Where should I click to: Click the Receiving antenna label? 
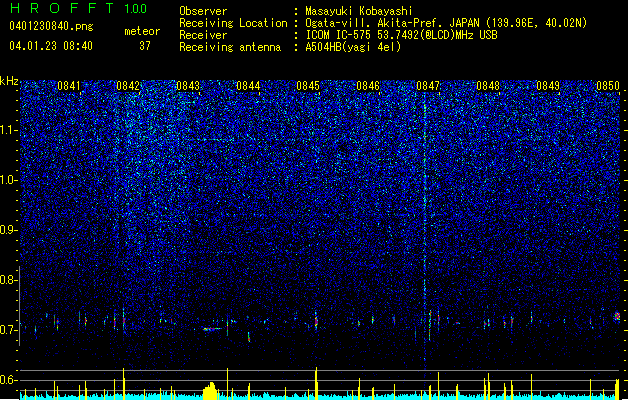230,47
